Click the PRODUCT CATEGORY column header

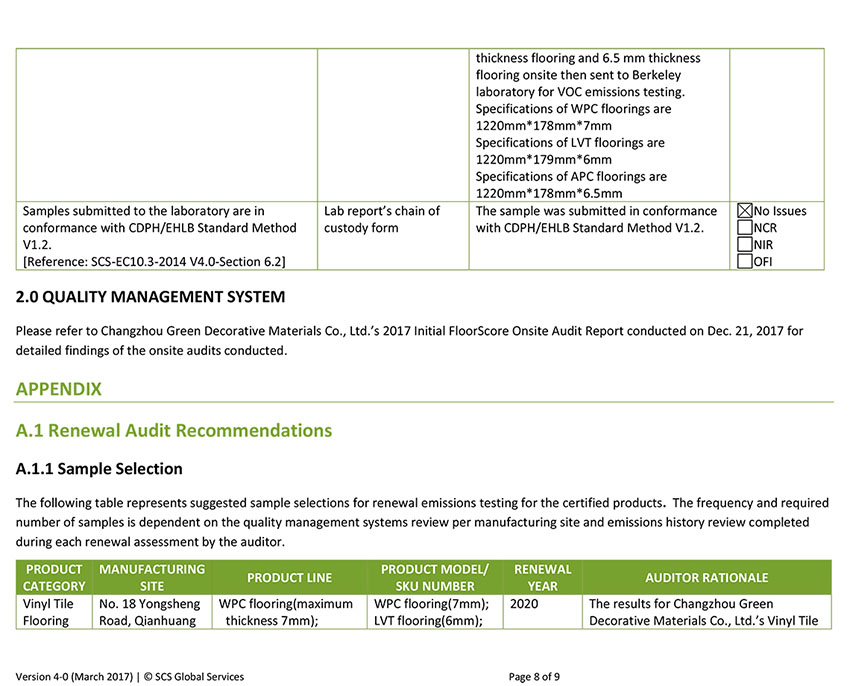coord(53,577)
